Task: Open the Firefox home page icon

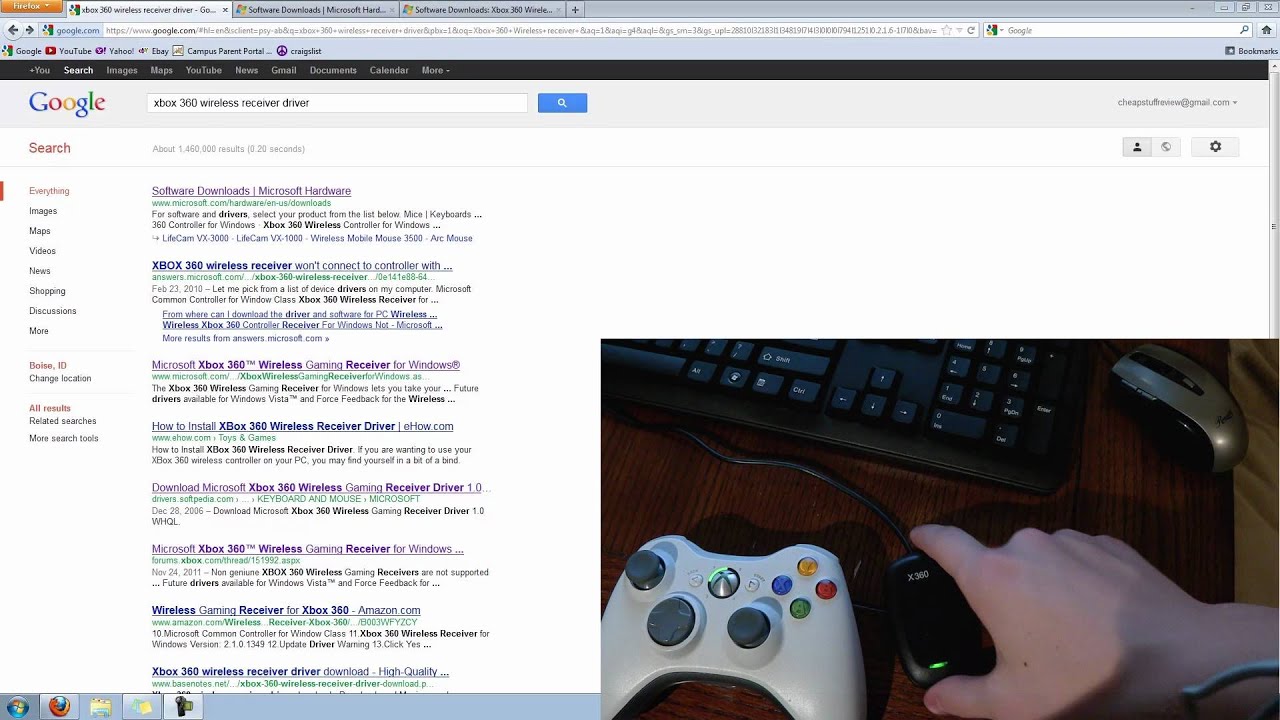Action: tap(1266, 30)
